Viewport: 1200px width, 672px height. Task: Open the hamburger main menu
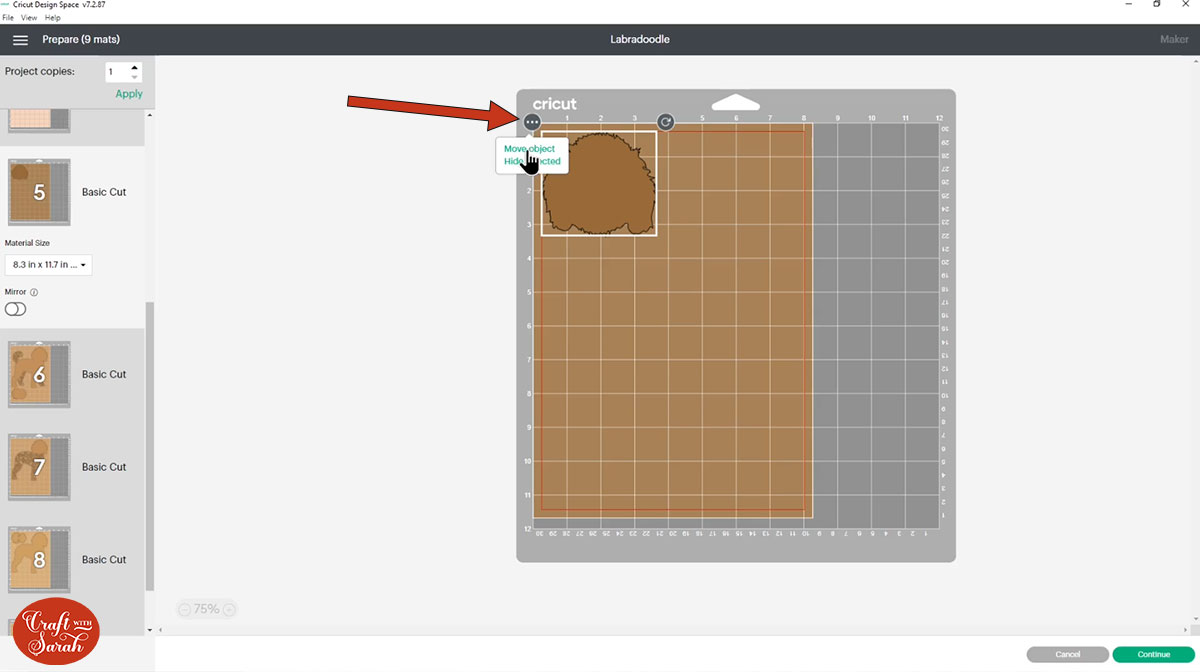[x=20, y=40]
